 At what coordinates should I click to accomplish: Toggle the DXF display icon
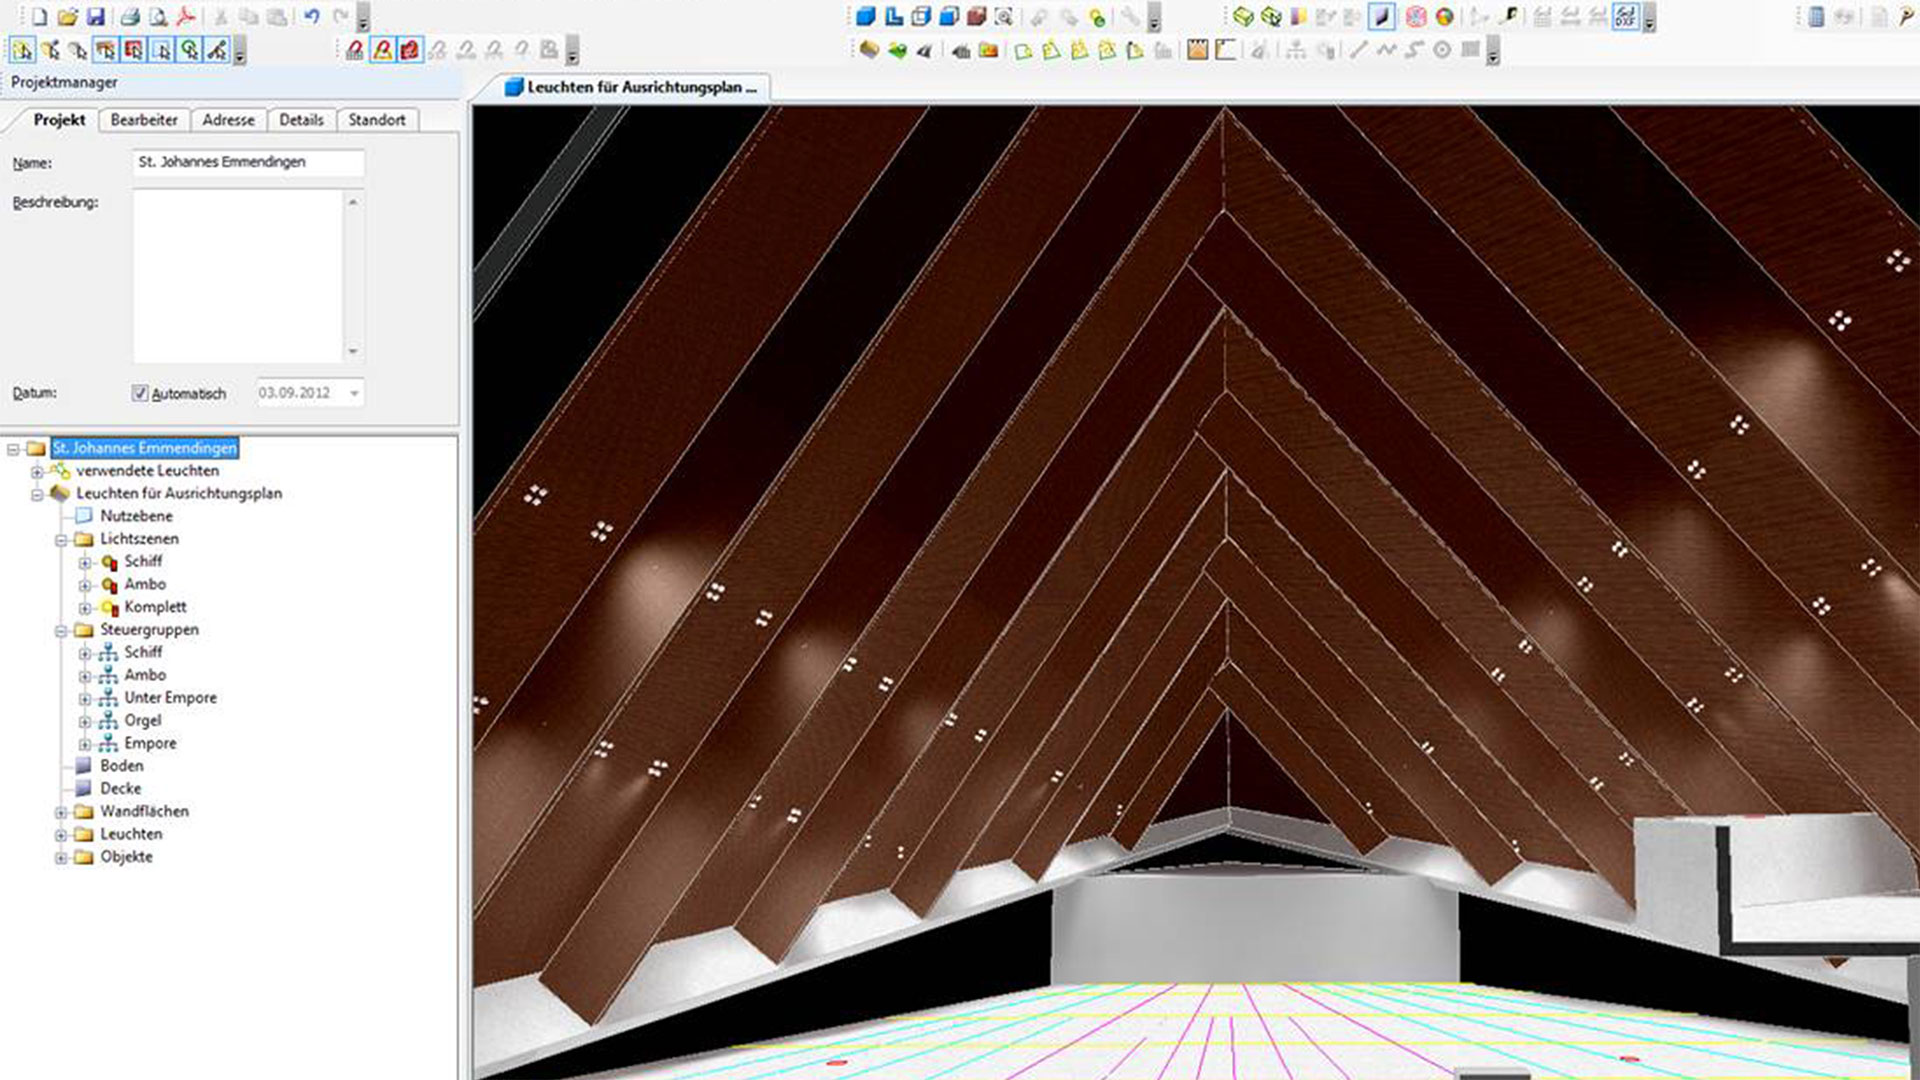coord(1625,16)
